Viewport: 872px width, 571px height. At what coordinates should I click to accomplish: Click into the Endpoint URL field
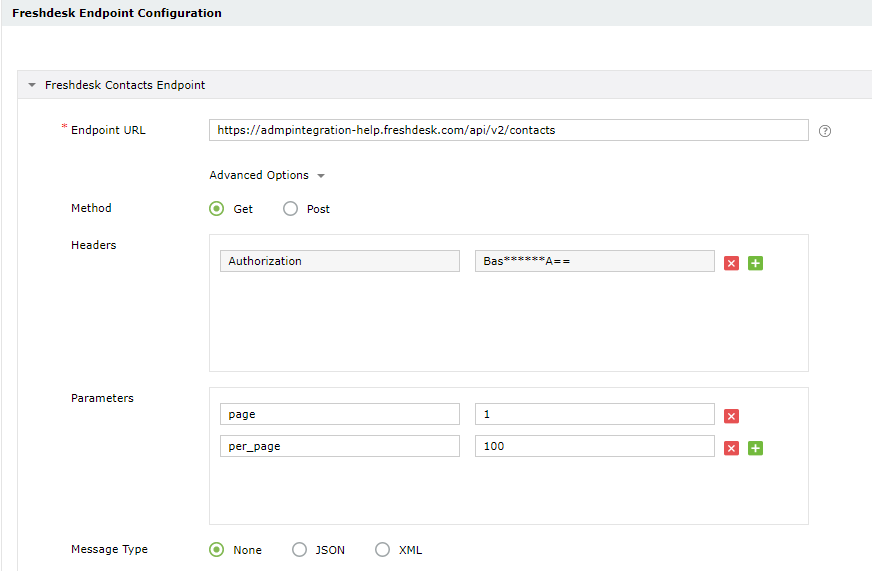pyautogui.click(x=508, y=130)
